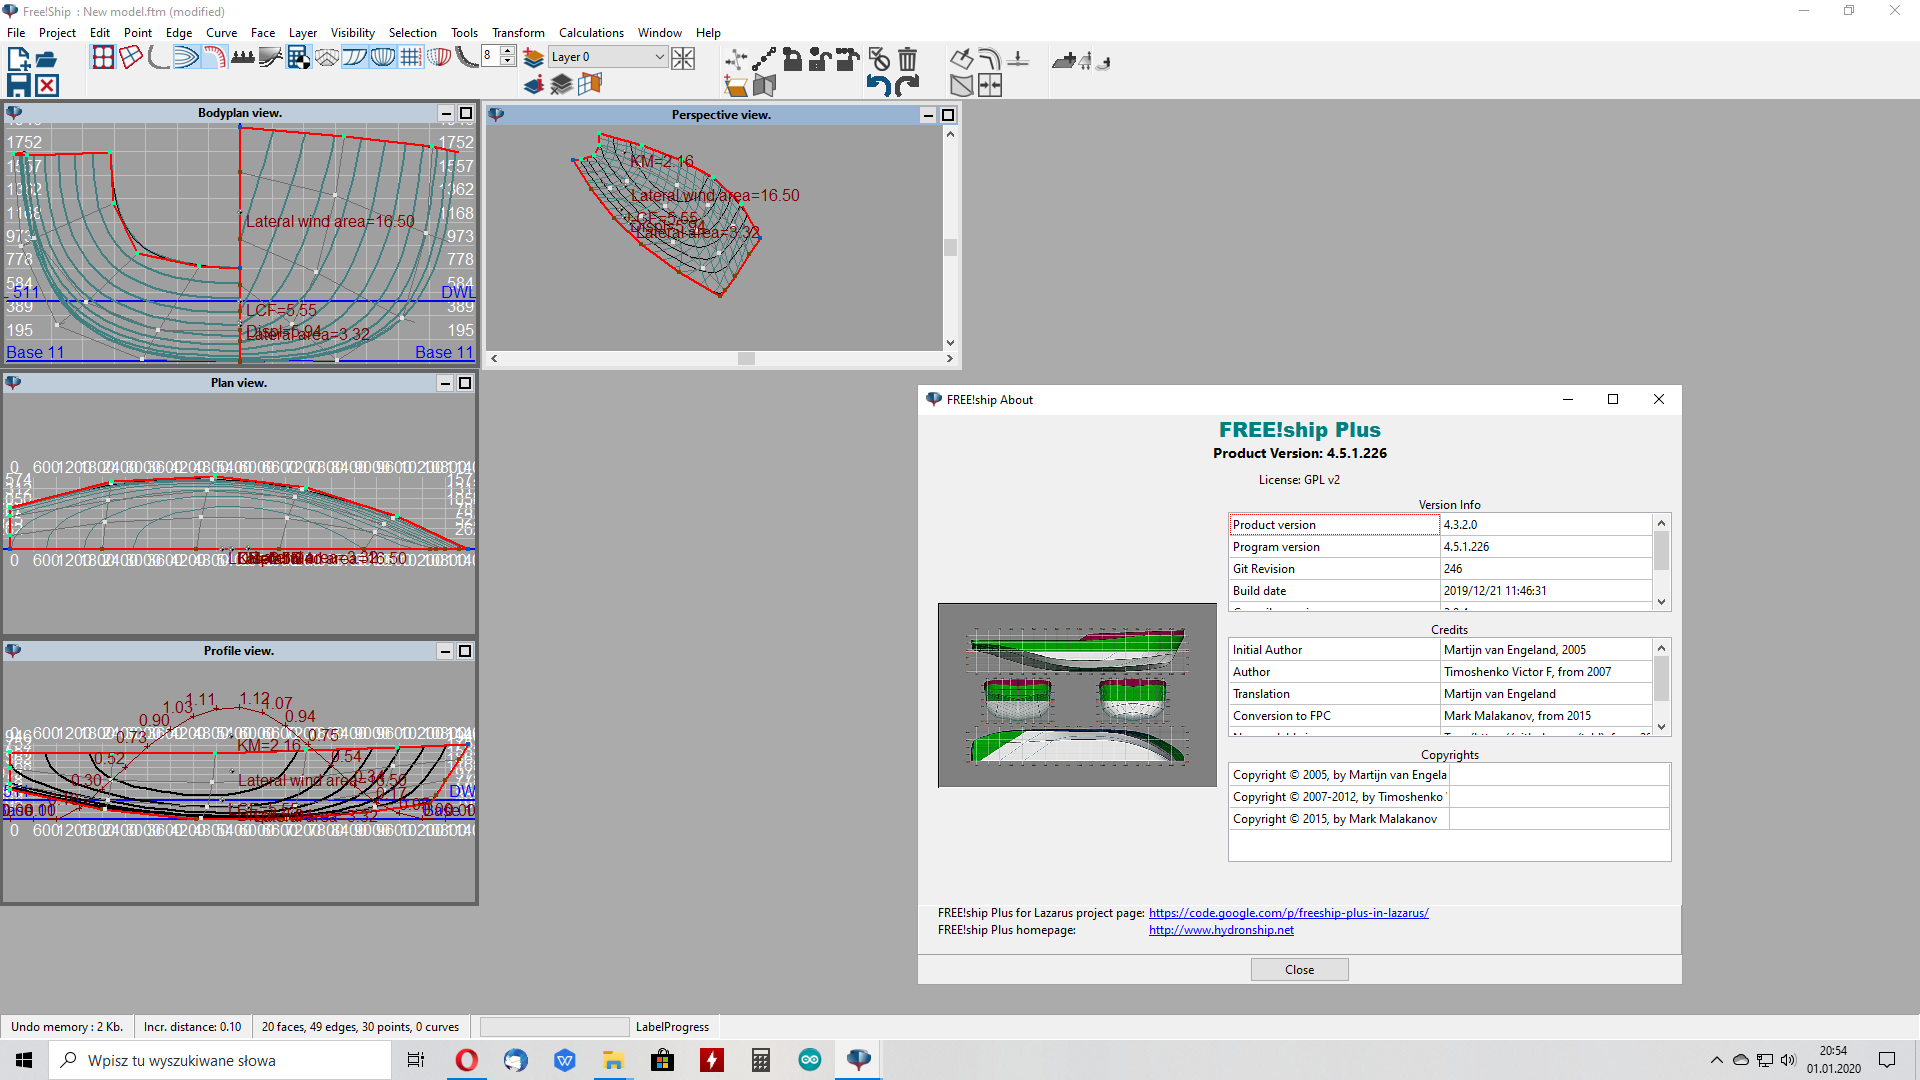This screenshot has width=1920, height=1080.
Task: Toggle control curves display
Action: click(159, 58)
